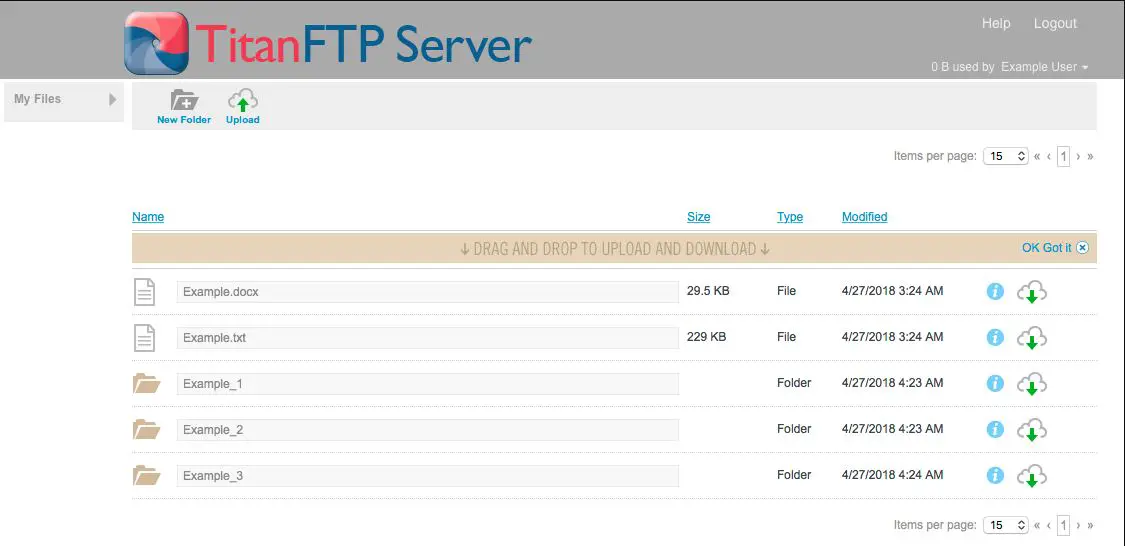Screen dimensions: 1125x546
Task: Open bottom Items per page dropdown
Action: tap(1006, 525)
